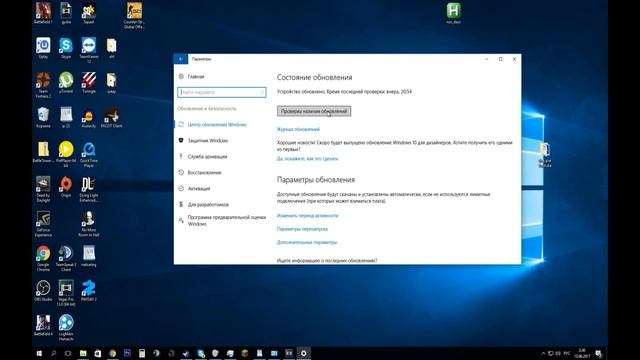Select the TeamViewer 12 desktop icon
The height and width of the screenshot is (360, 640).
[x=89, y=49]
